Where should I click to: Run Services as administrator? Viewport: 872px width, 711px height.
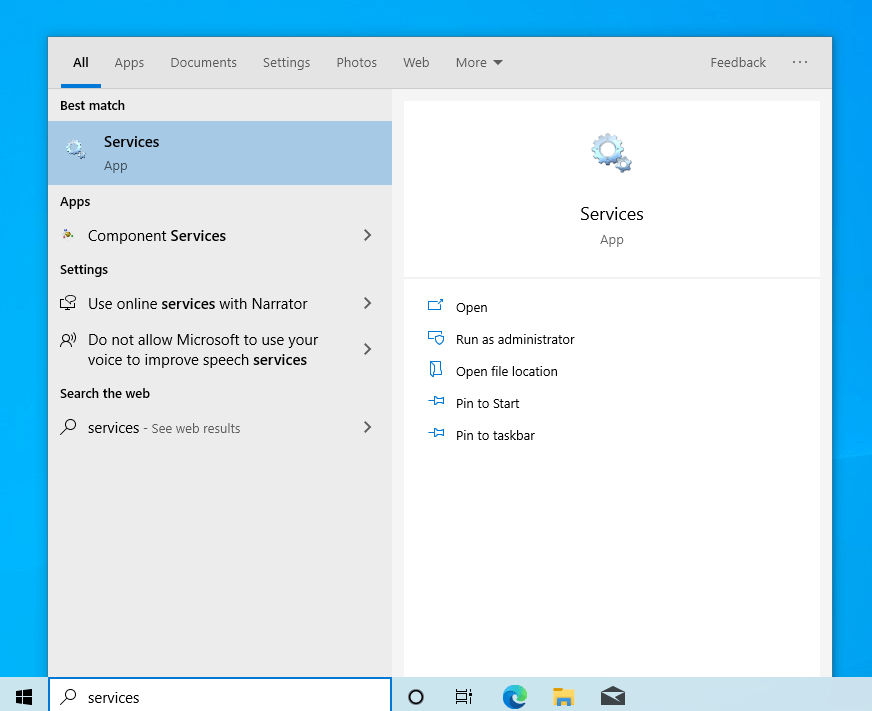tap(515, 340)
